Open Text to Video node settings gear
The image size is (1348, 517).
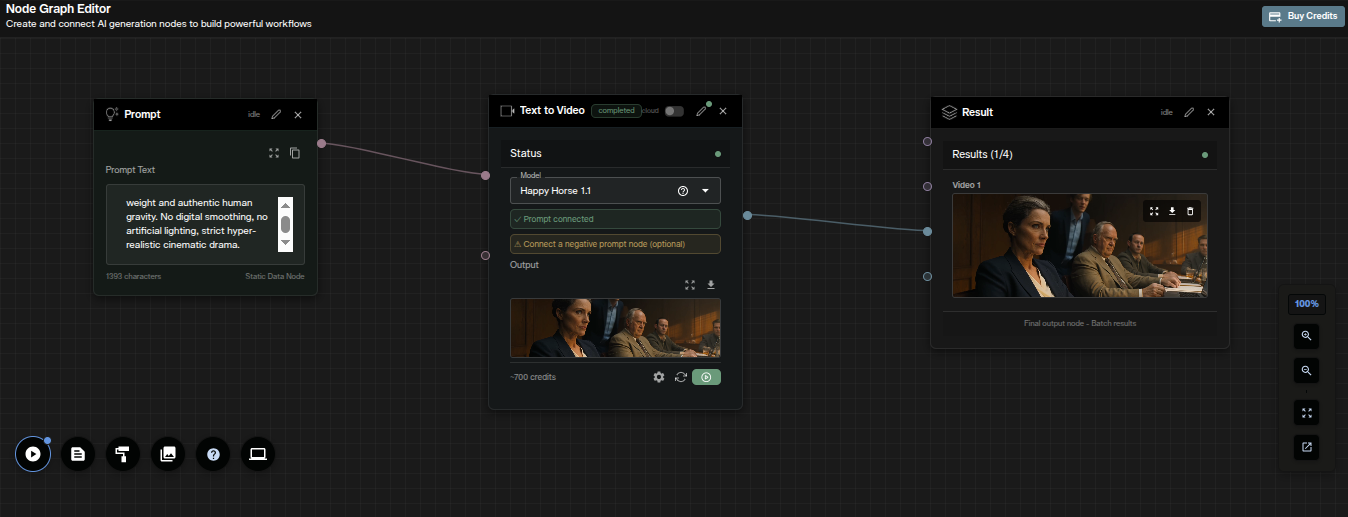[659, 377]
